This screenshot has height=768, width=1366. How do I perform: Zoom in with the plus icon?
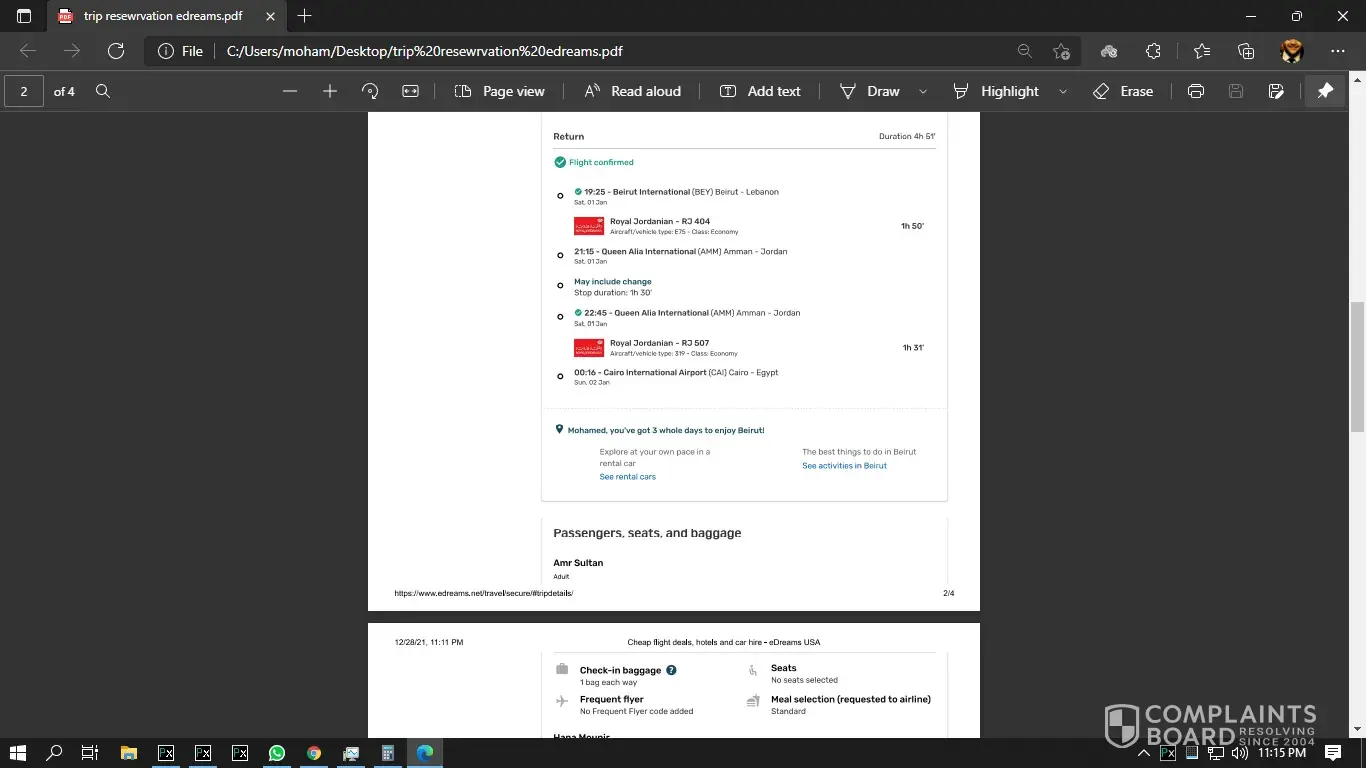coord(330,91)
